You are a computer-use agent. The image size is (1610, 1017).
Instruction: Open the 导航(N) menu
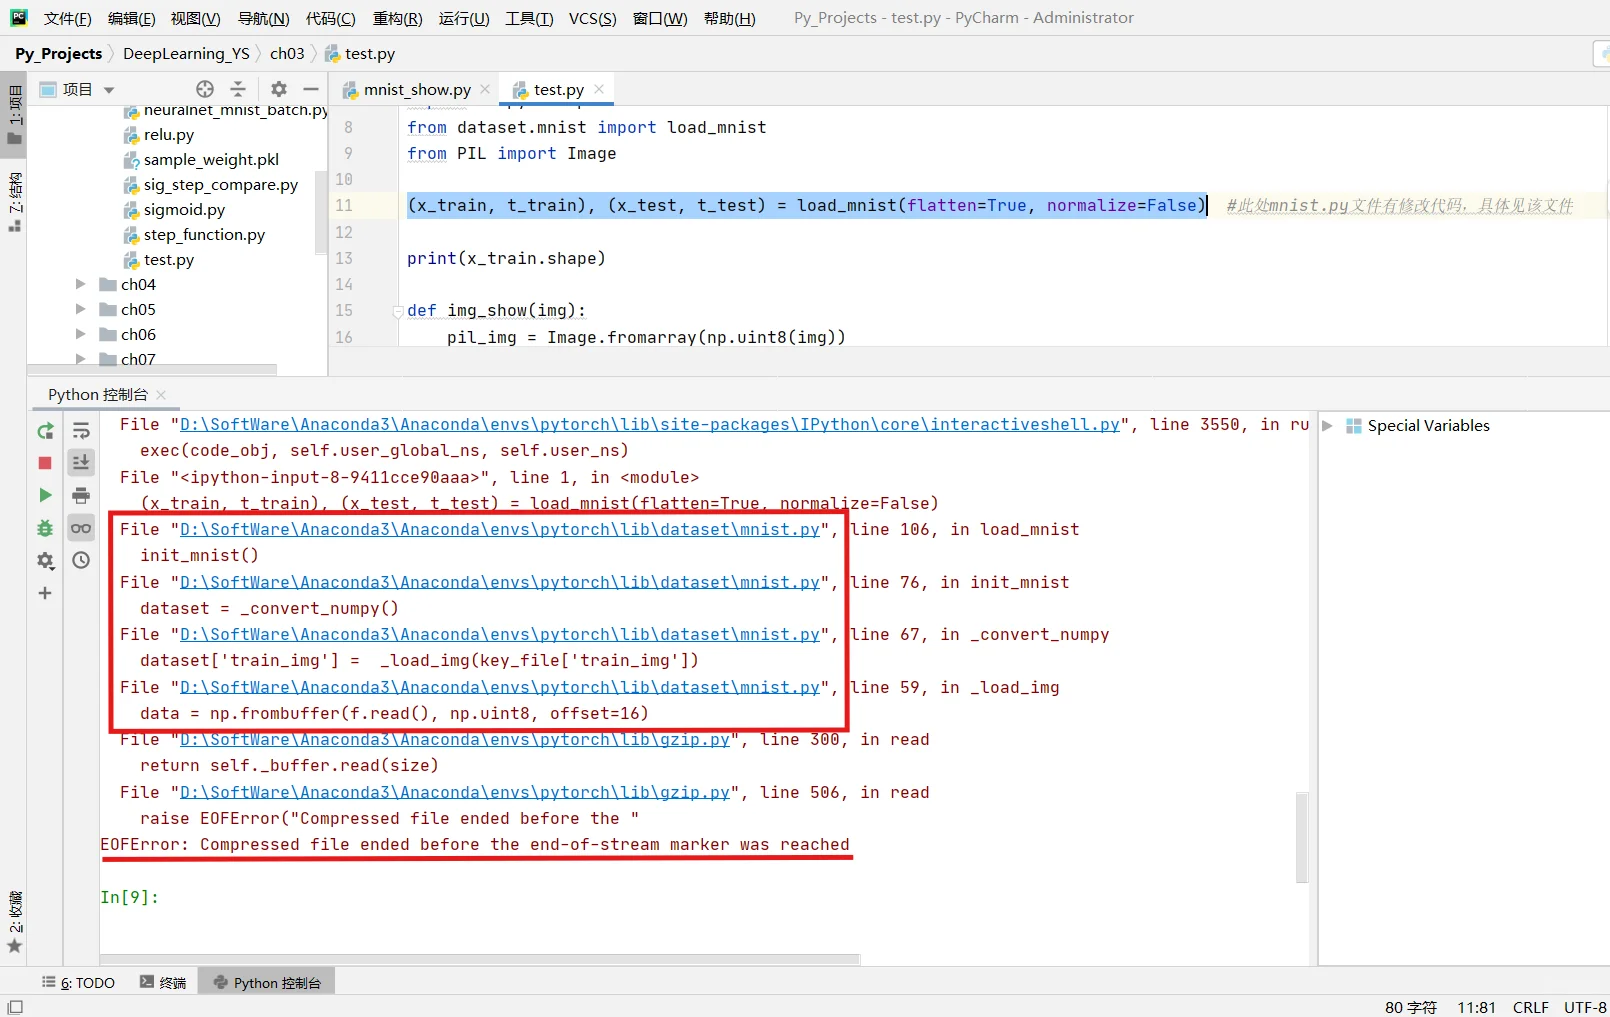264,18
